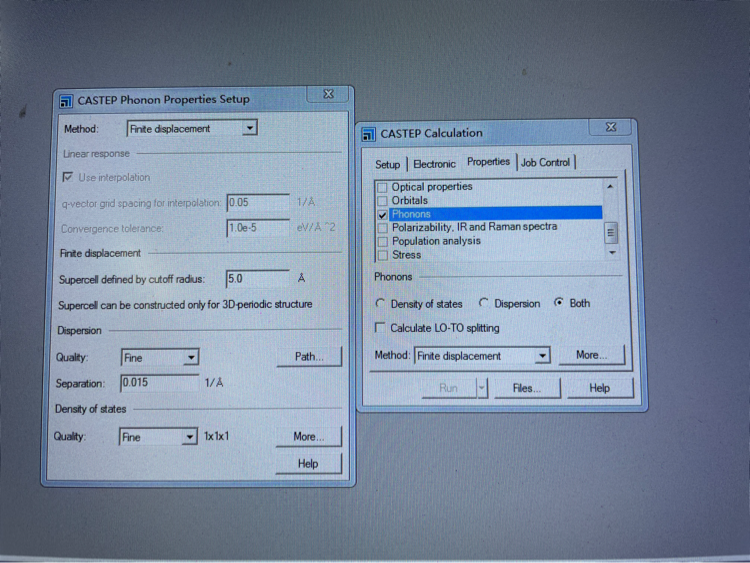
Task: Uncheck the Phonons property checkbox
Action: pos(382,214)
